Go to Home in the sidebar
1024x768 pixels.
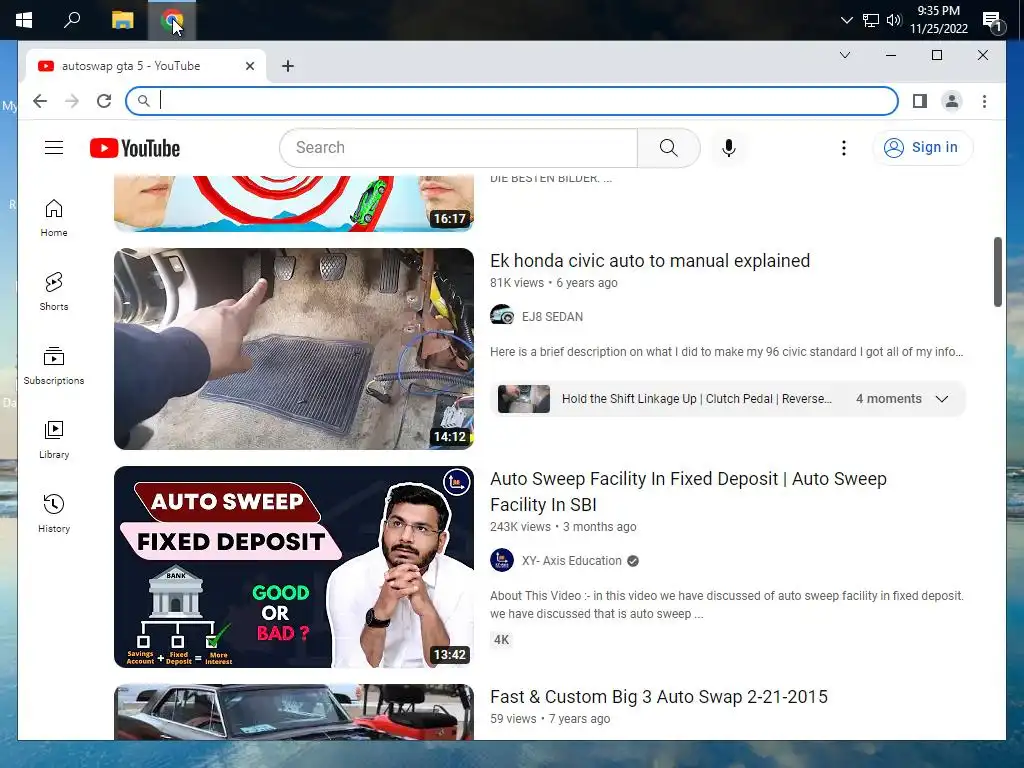point(54,218)
